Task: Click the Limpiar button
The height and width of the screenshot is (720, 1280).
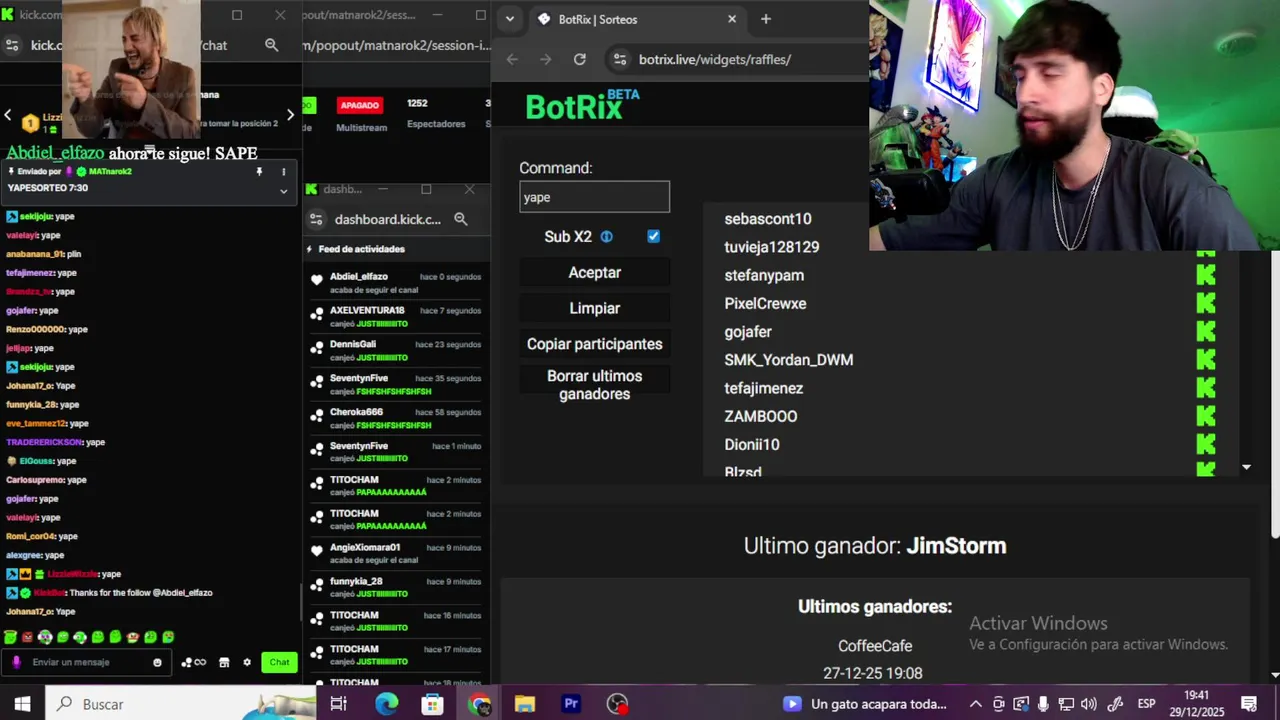Action: point(595,309)
